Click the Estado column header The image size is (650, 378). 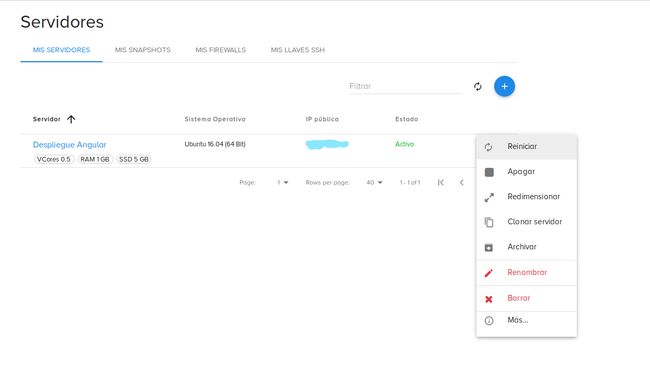click(x=406, y=119)
